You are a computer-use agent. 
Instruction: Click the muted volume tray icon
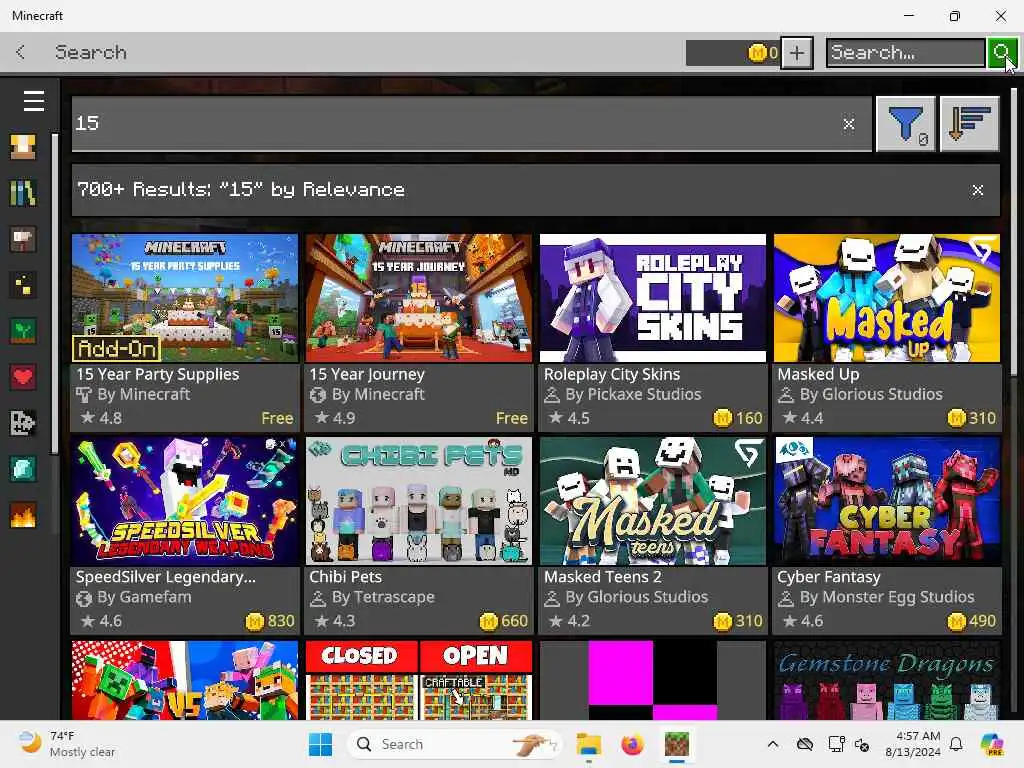pyautogui.click(x=862, y=744)
